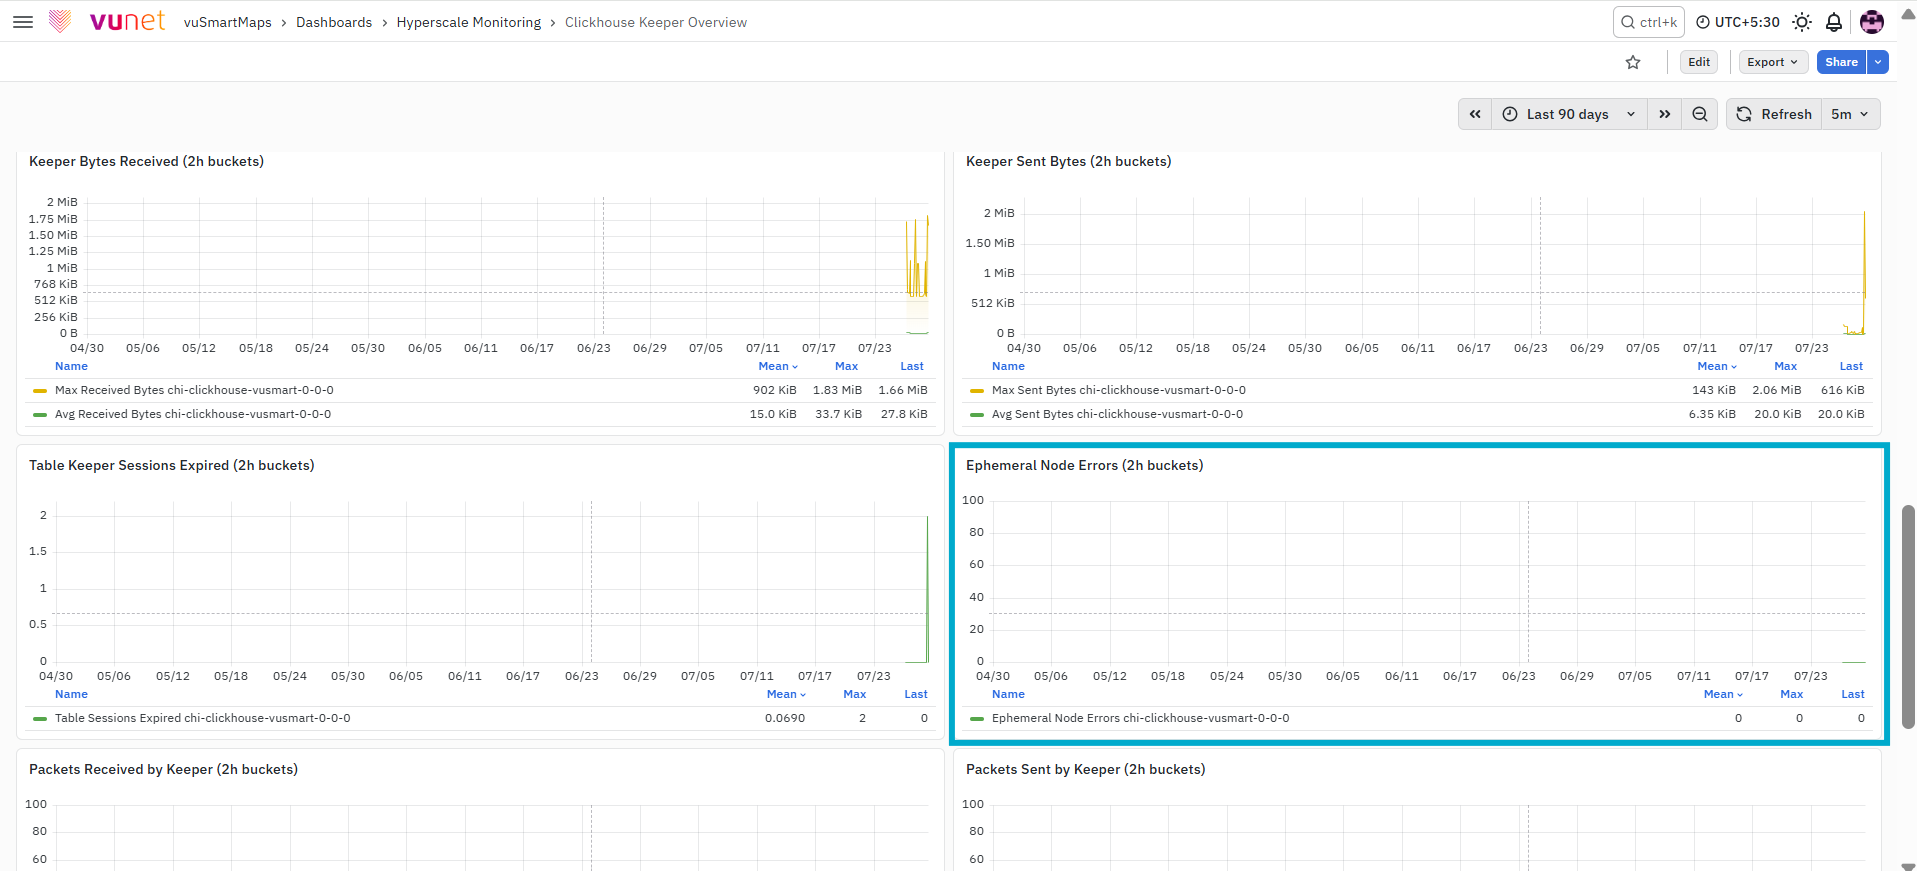1917x871 pixels.
Task: Open the 5m refresh interval dropdown
Action: (1850, 114)
